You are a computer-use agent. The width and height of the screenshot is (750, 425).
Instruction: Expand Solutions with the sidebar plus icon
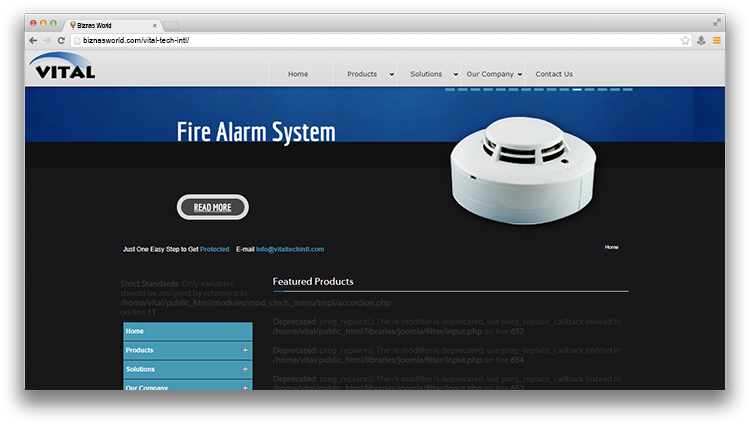(245, 369)
